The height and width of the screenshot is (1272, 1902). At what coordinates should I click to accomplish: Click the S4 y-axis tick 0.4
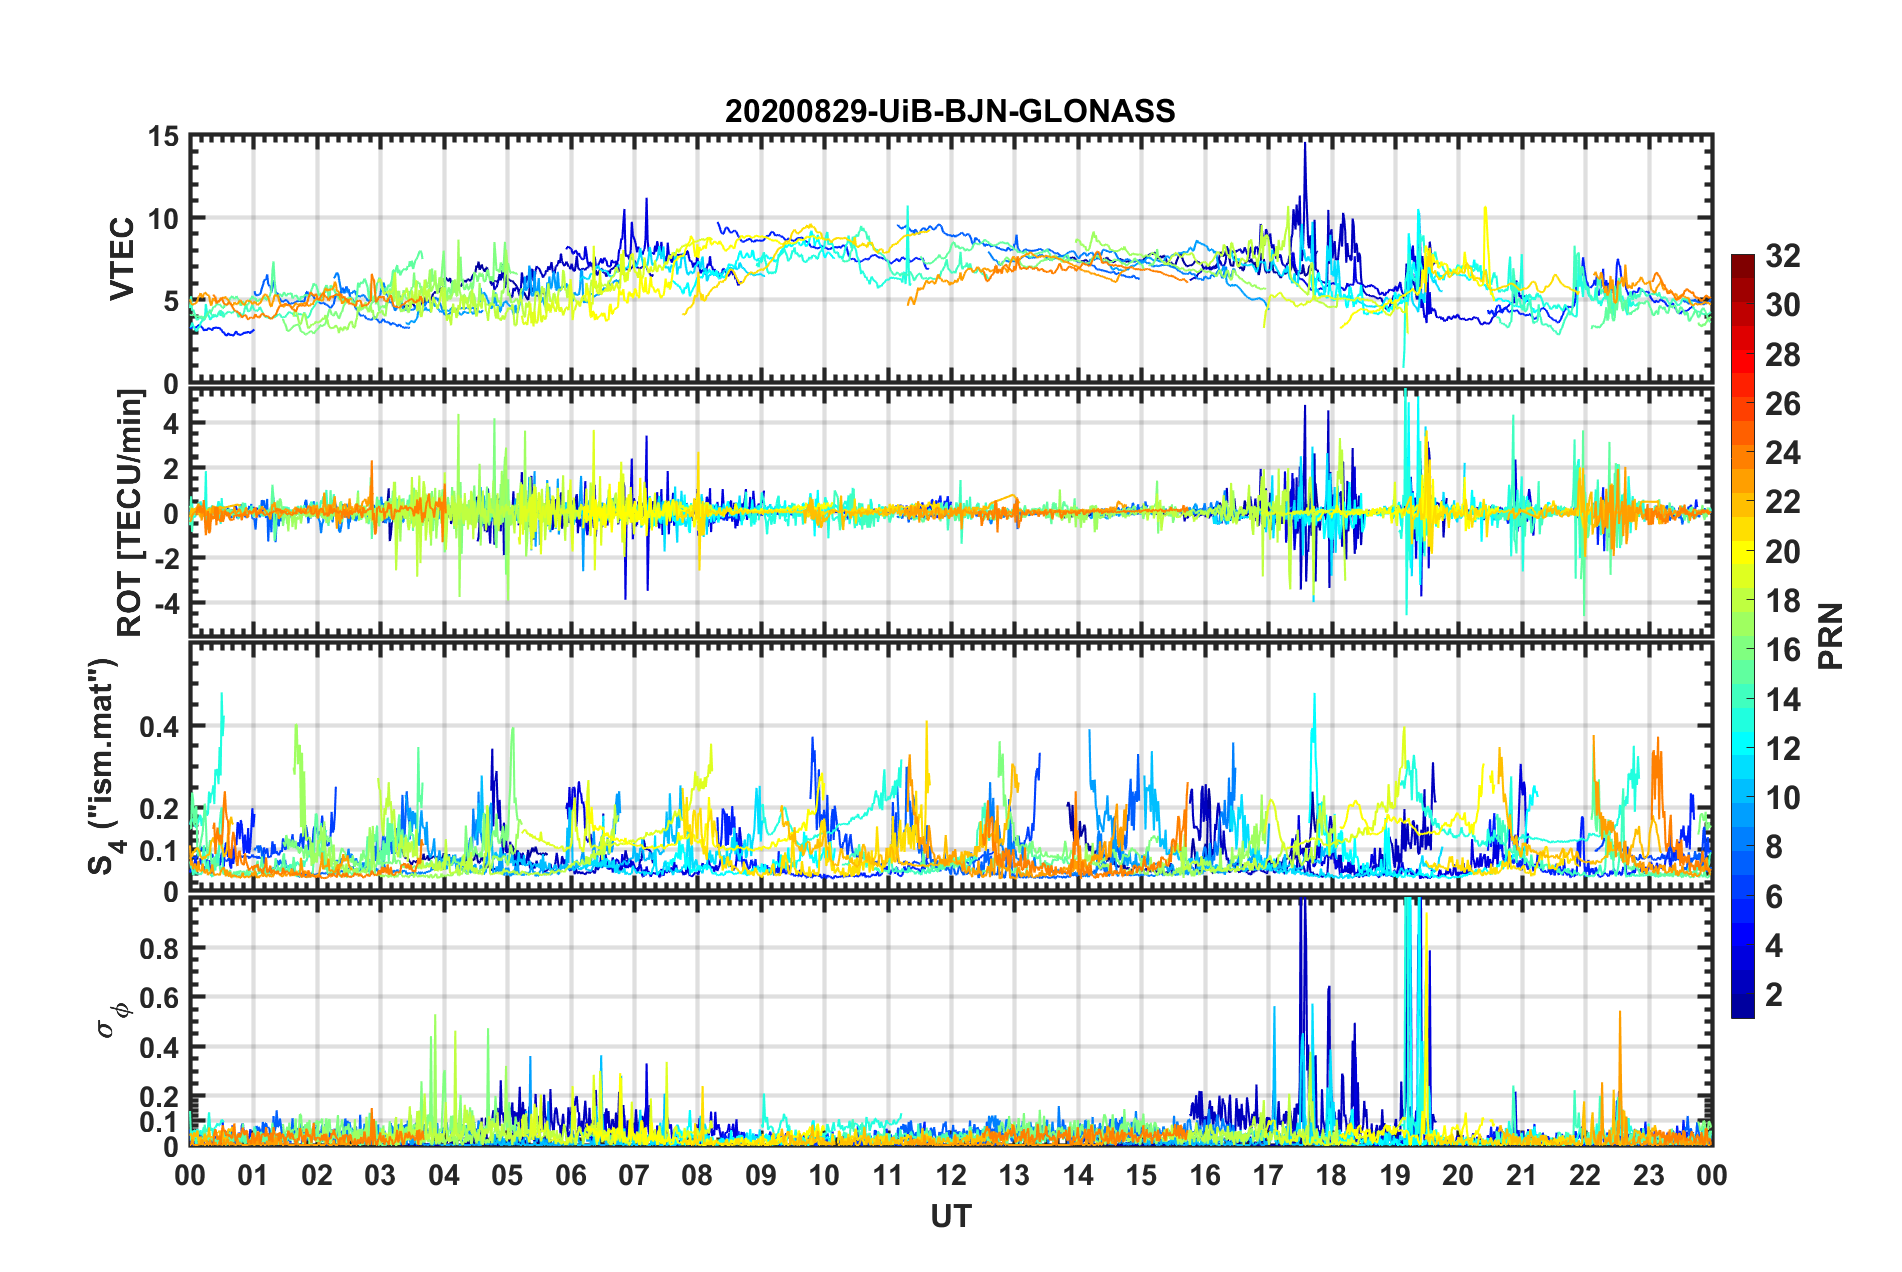tap(160, 727)
